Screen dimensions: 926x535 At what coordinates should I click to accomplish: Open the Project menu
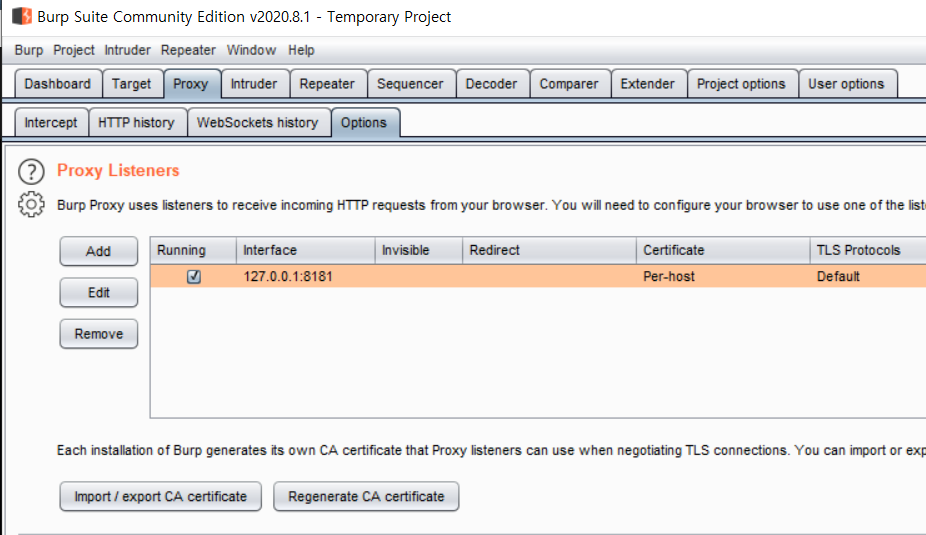tap(74, 50)
